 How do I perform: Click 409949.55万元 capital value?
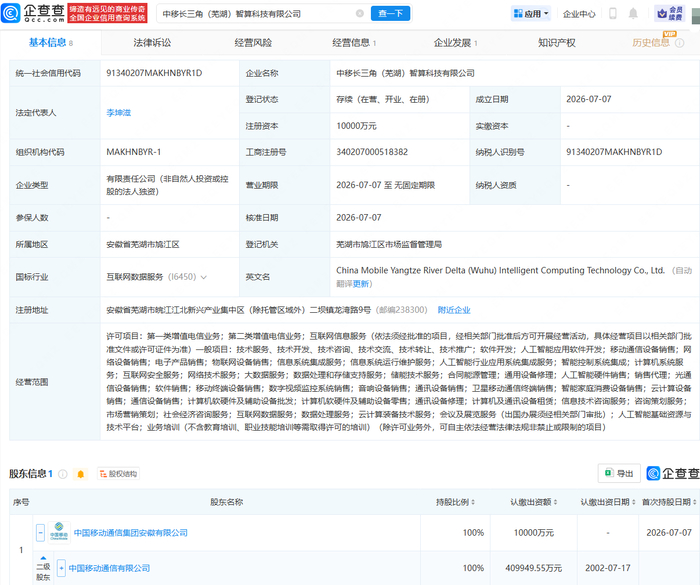click(x=533, y=568)
